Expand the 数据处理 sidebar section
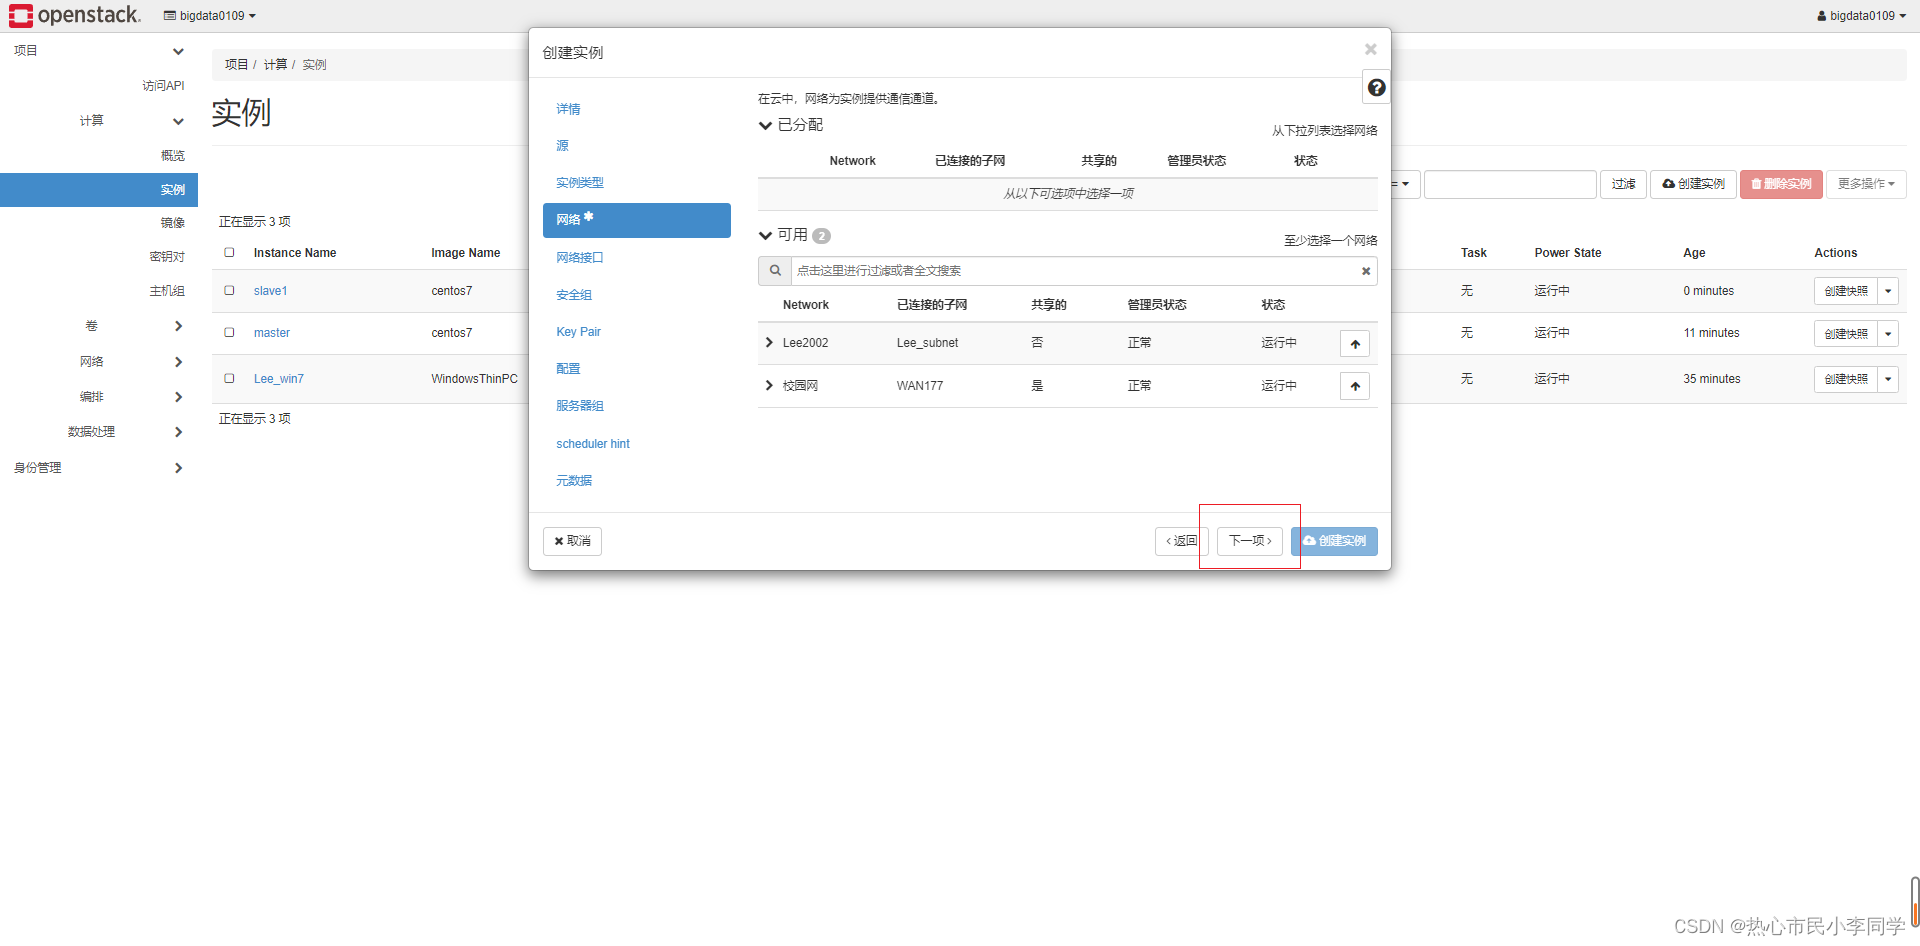The image size is (1920, 946). (178, 432)
